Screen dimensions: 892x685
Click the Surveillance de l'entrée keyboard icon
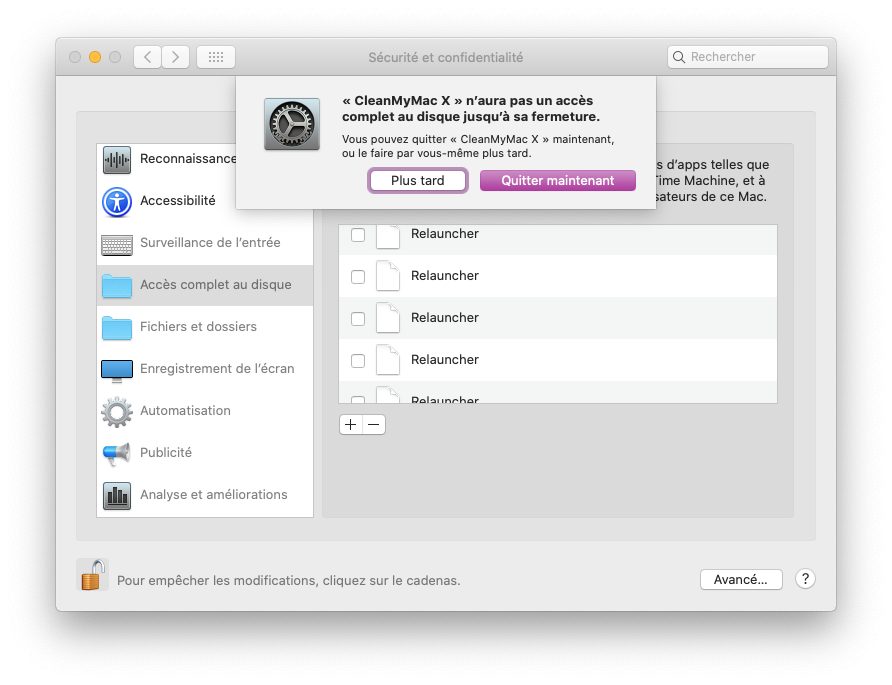117,244
